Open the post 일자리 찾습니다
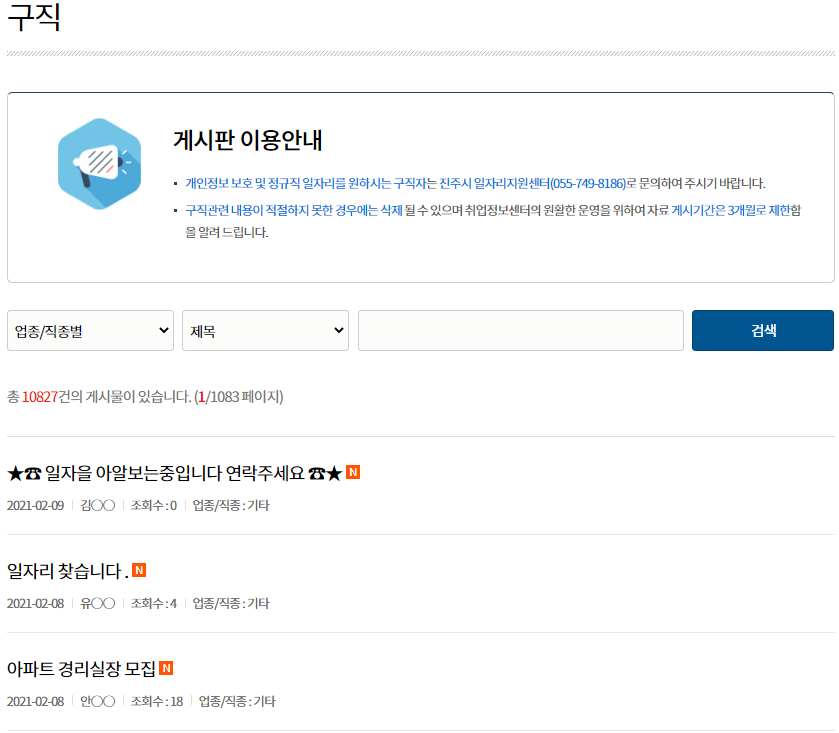Image resolution: width=839 pixels, height=733 pixels. click(x=65, y=569)
